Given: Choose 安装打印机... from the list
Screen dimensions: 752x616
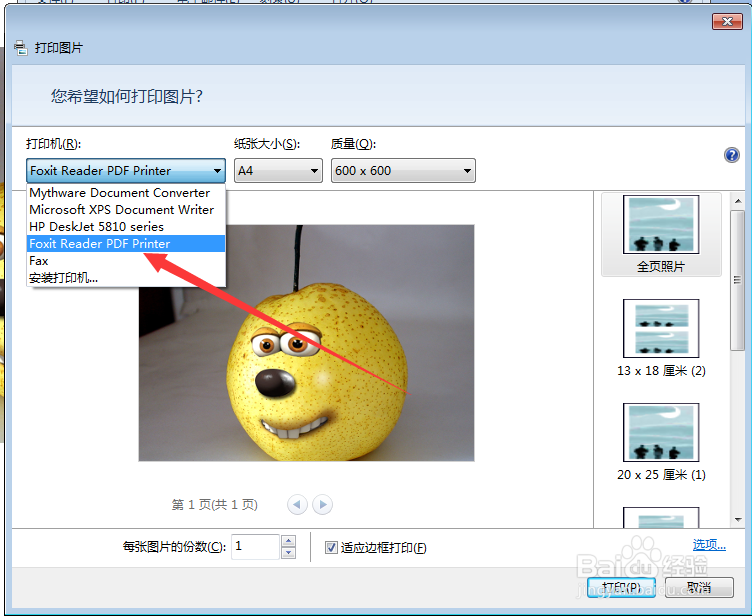Looking at the screenshot, I should 126,278.
